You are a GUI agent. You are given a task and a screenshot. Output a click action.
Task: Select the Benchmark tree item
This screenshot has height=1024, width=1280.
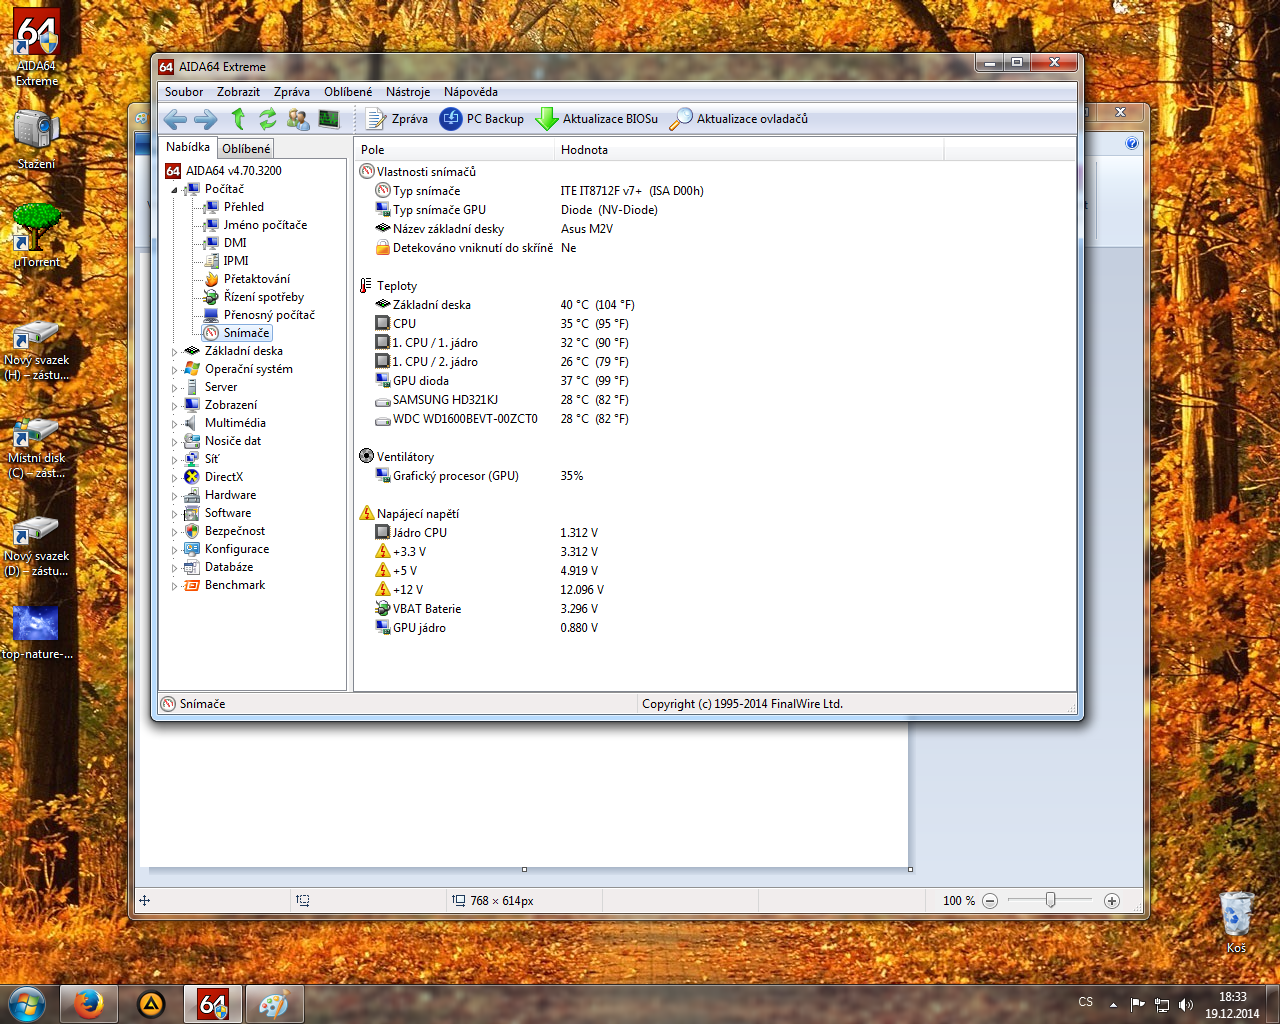coord(235,585)
